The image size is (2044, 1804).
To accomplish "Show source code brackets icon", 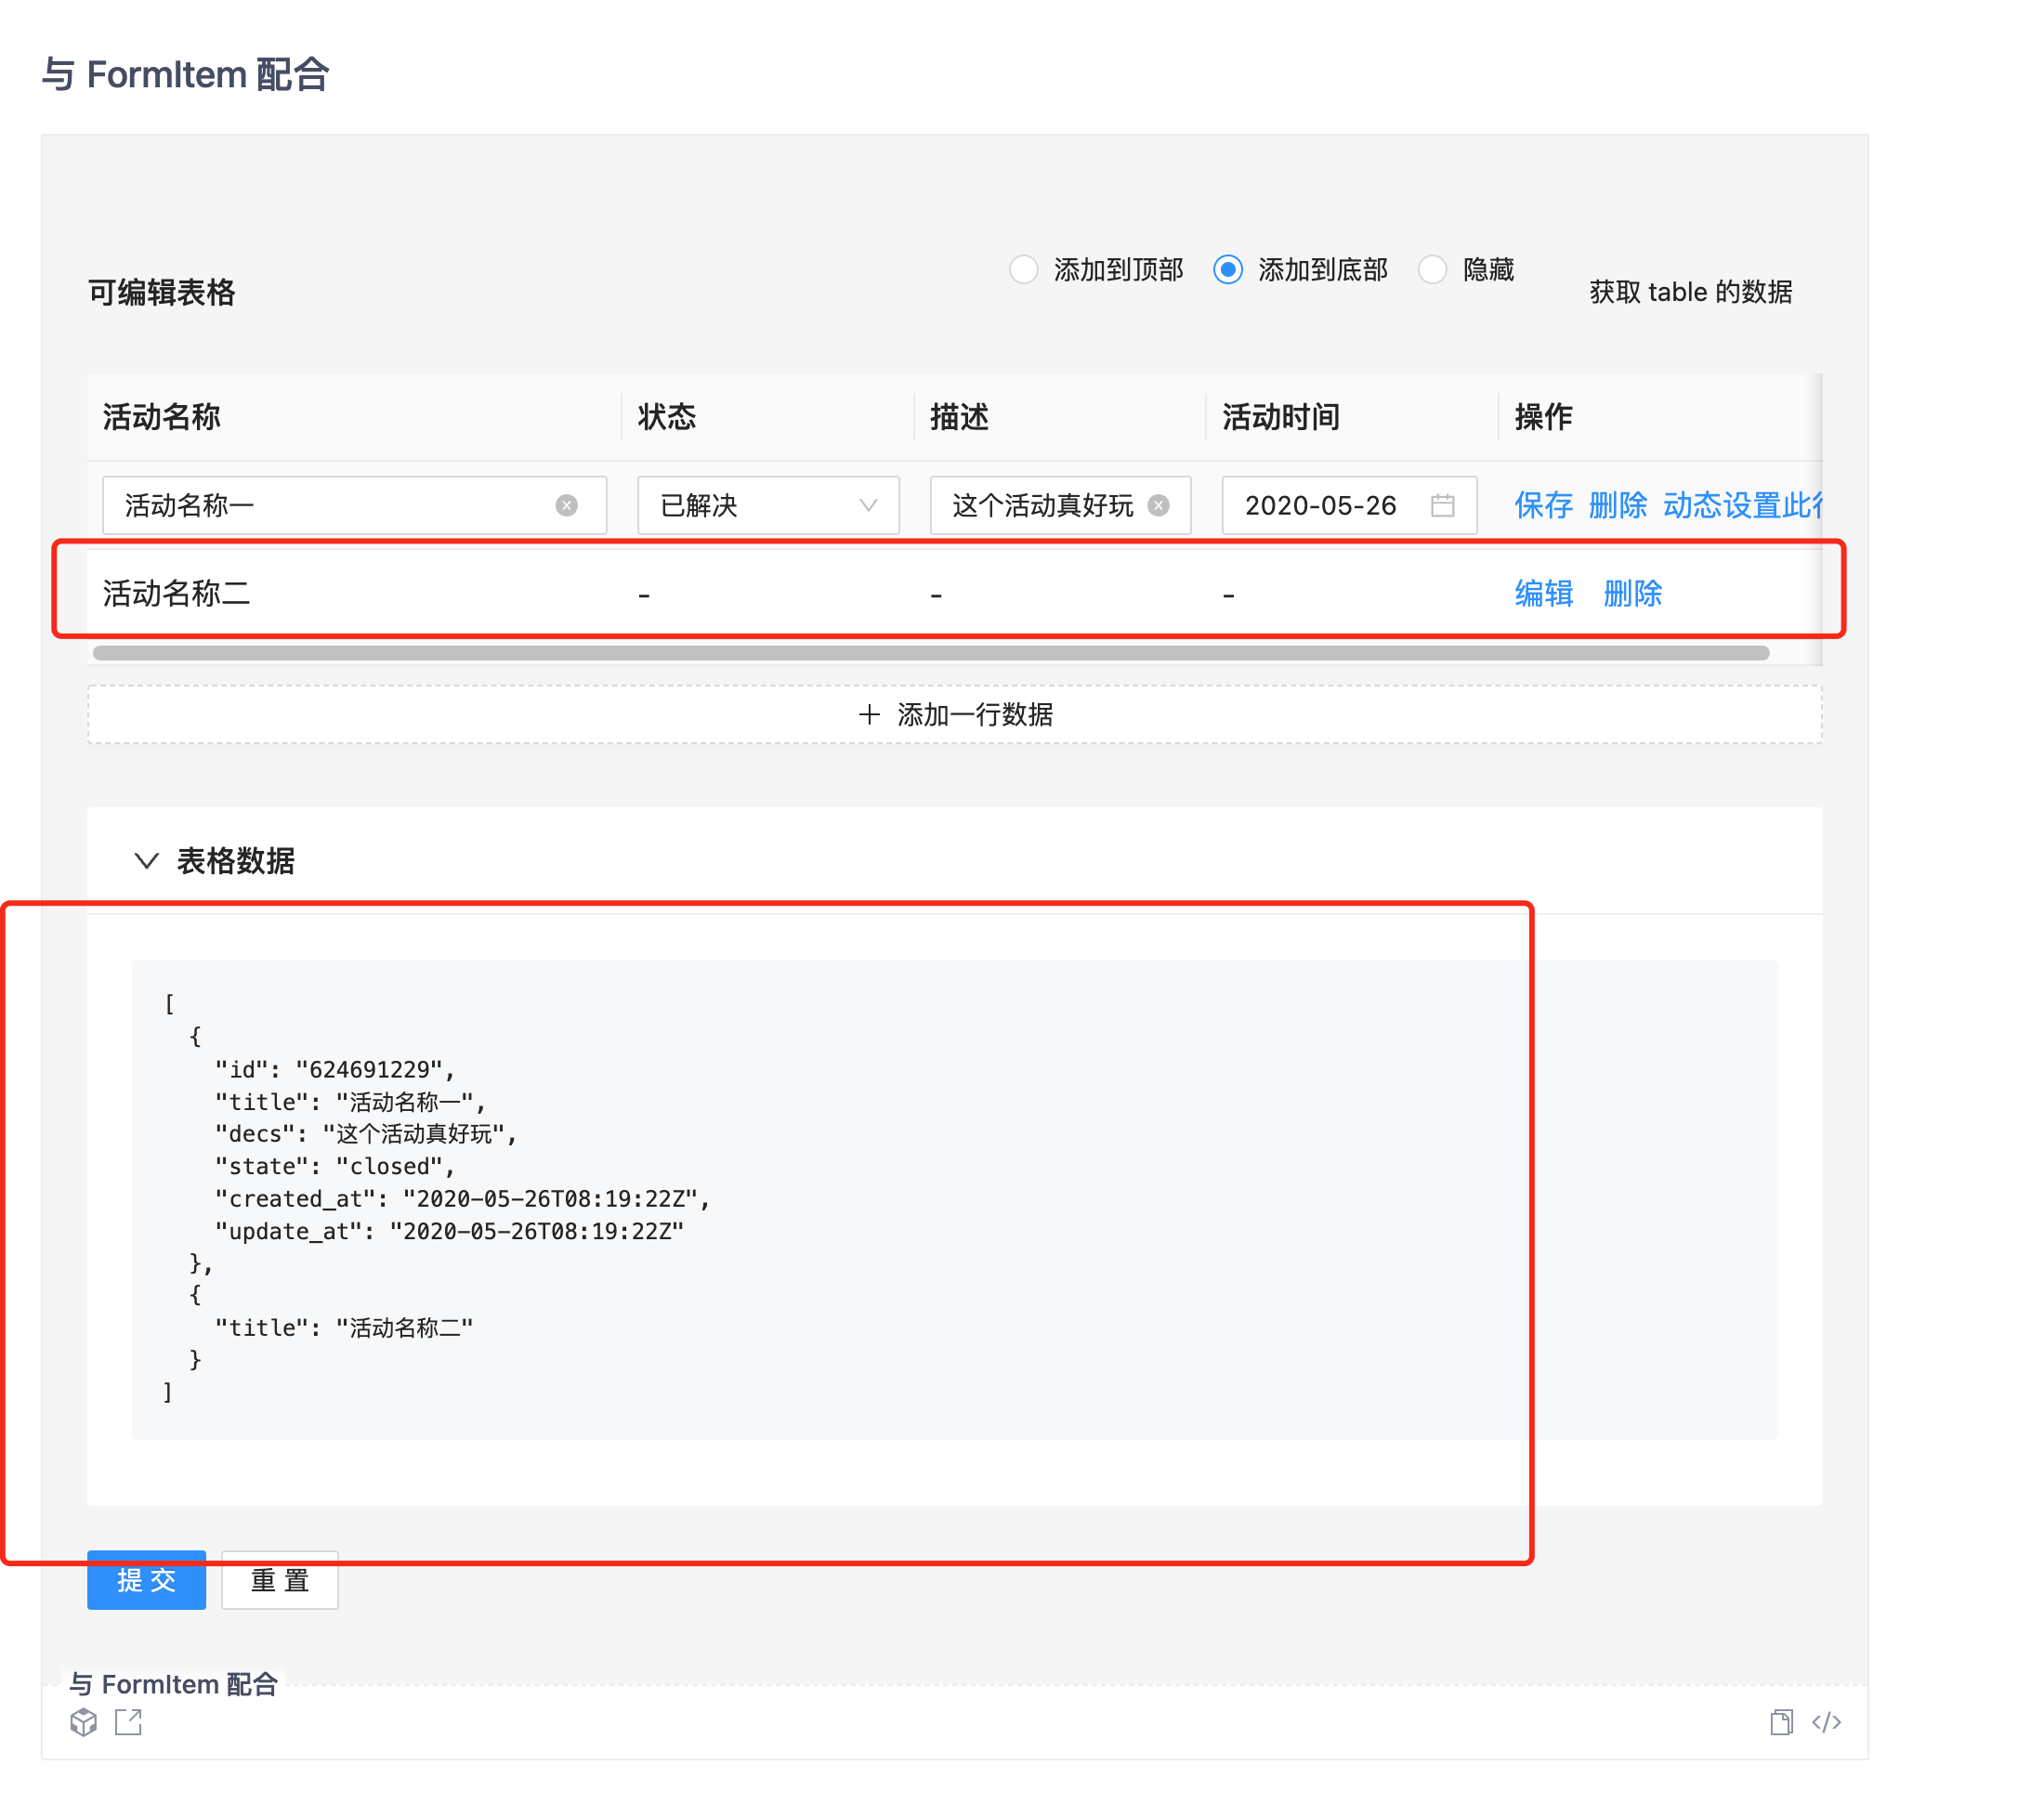I will 1826,1722.
